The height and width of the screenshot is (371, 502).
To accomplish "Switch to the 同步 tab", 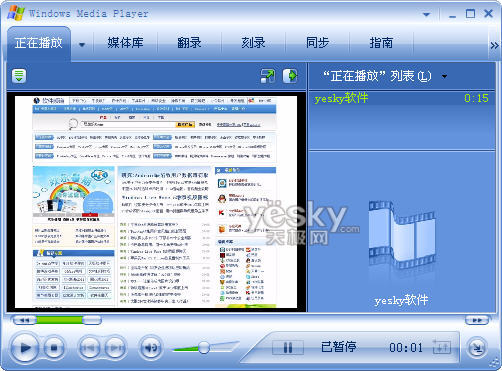I will tap(317, 43).
